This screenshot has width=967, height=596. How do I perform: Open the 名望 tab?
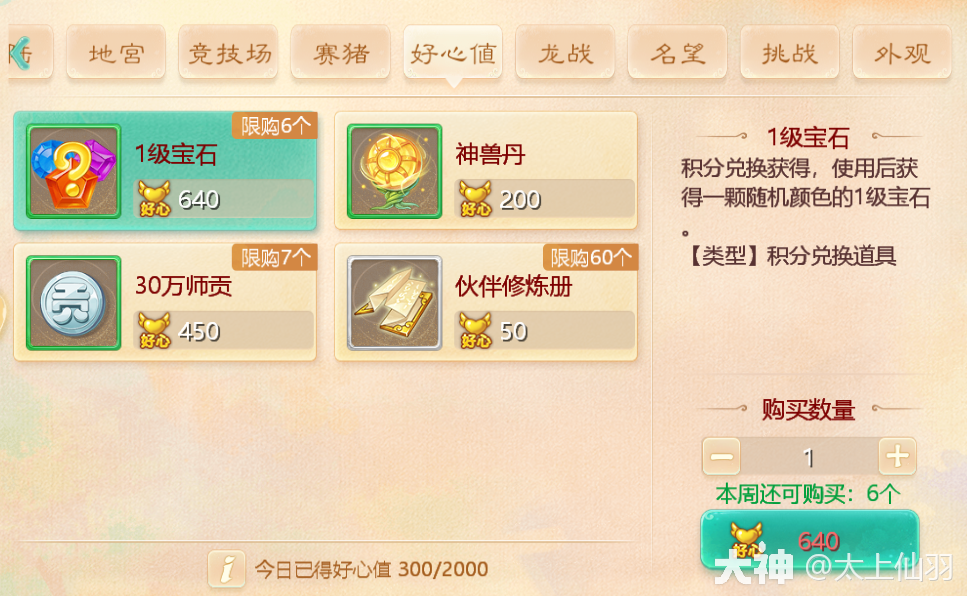(x=677, y=53)
